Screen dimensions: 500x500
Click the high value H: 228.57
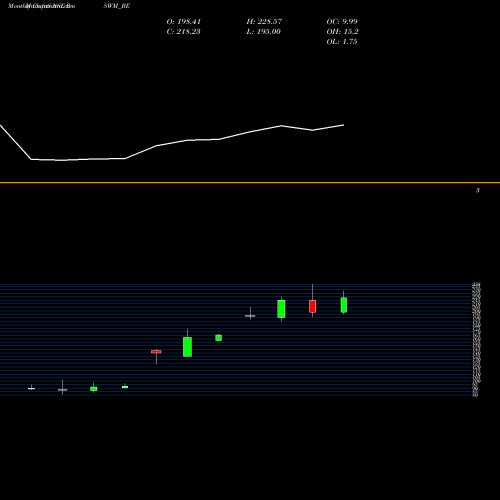[264, 22]
